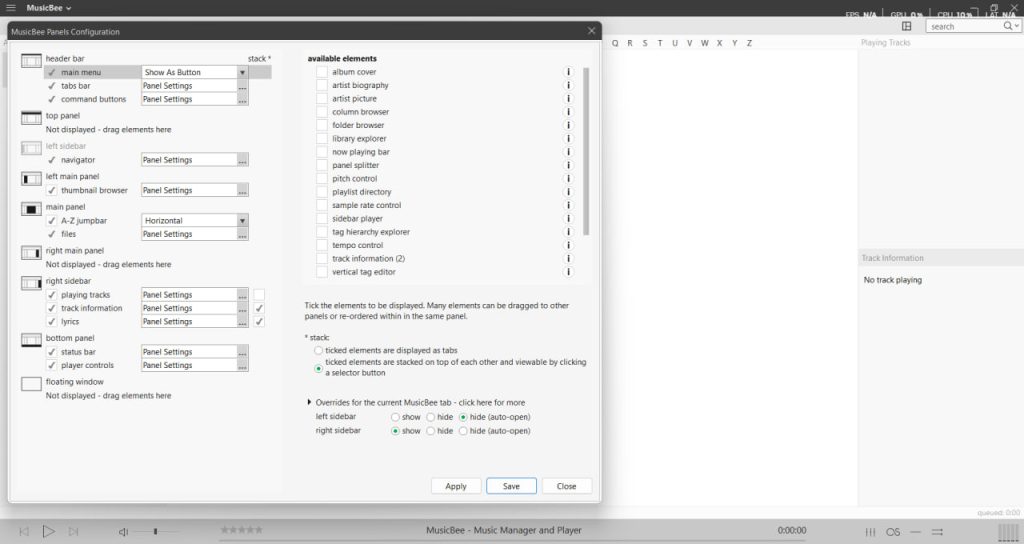
Task: Open main menu Show As Button dropdown
Action: point(242,72)
